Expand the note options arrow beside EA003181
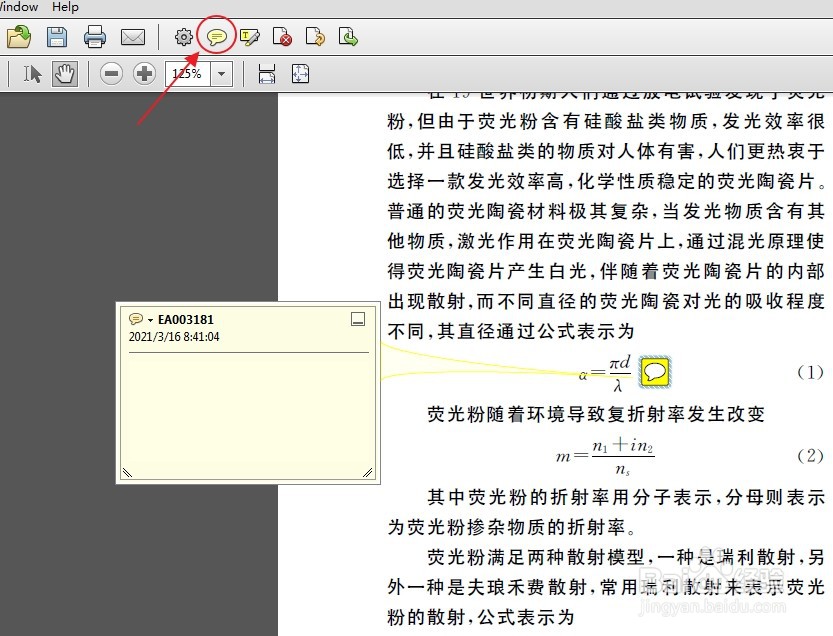 (150, 318)
